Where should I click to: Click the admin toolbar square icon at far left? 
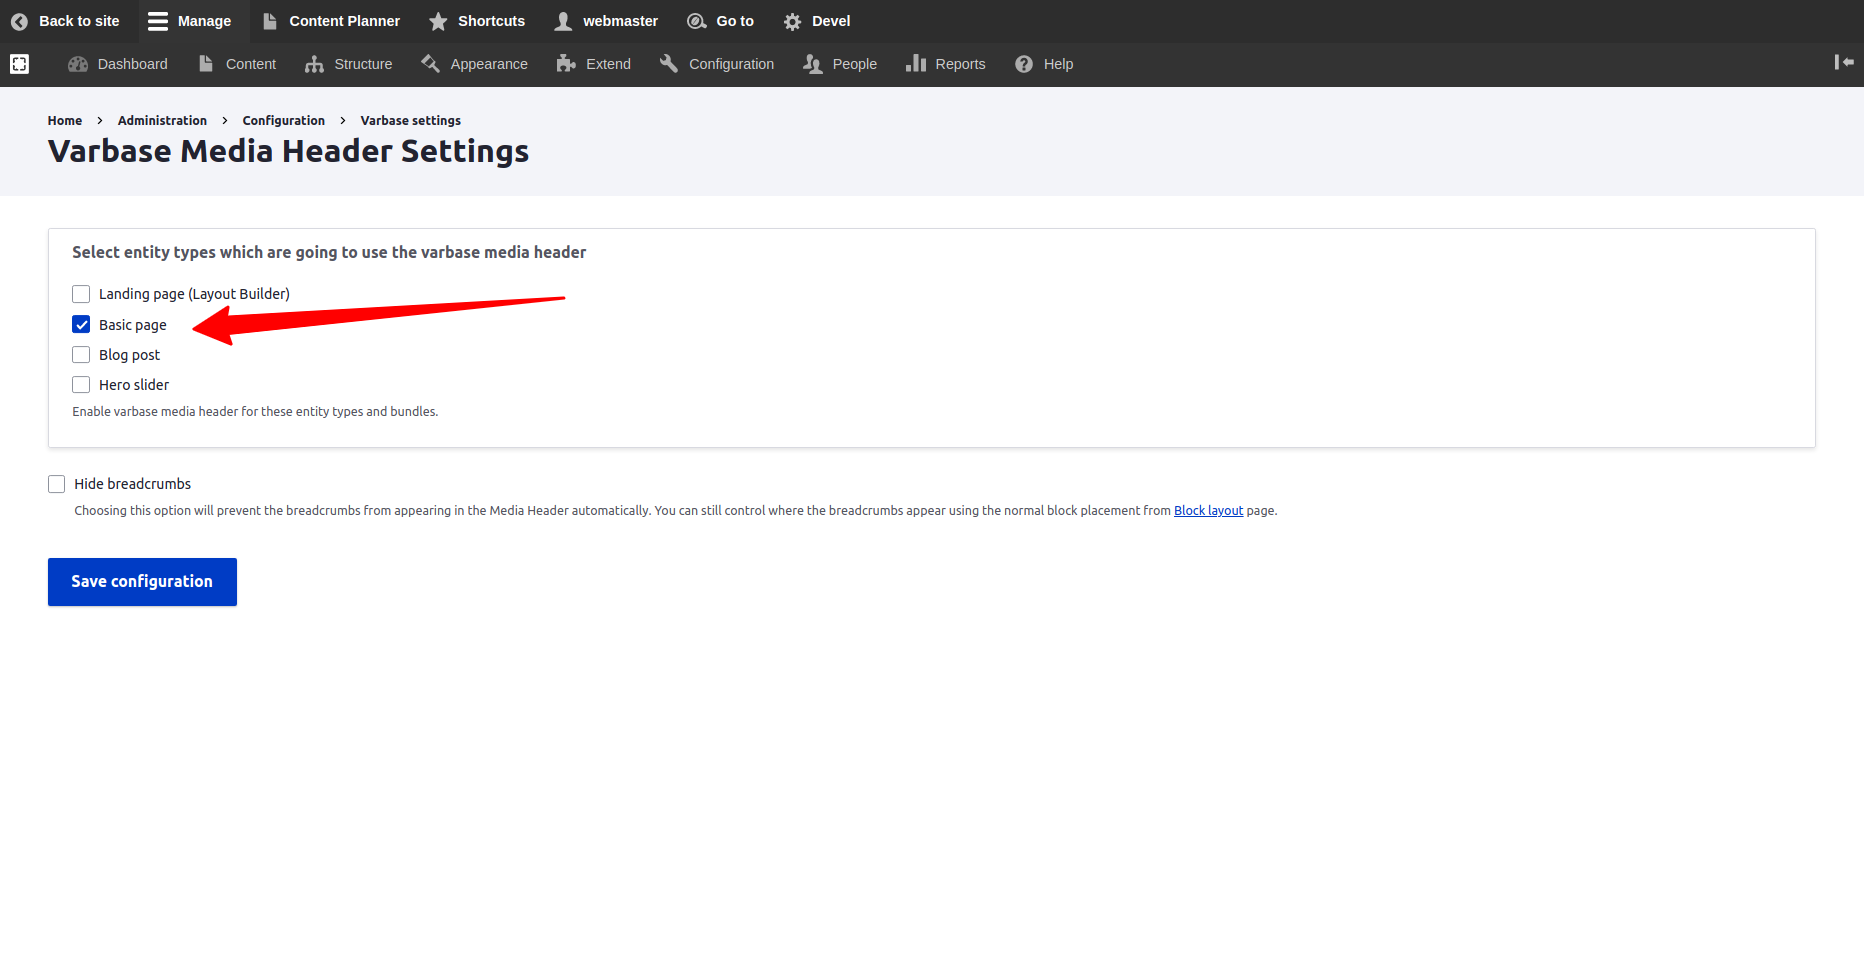point(19,64)
